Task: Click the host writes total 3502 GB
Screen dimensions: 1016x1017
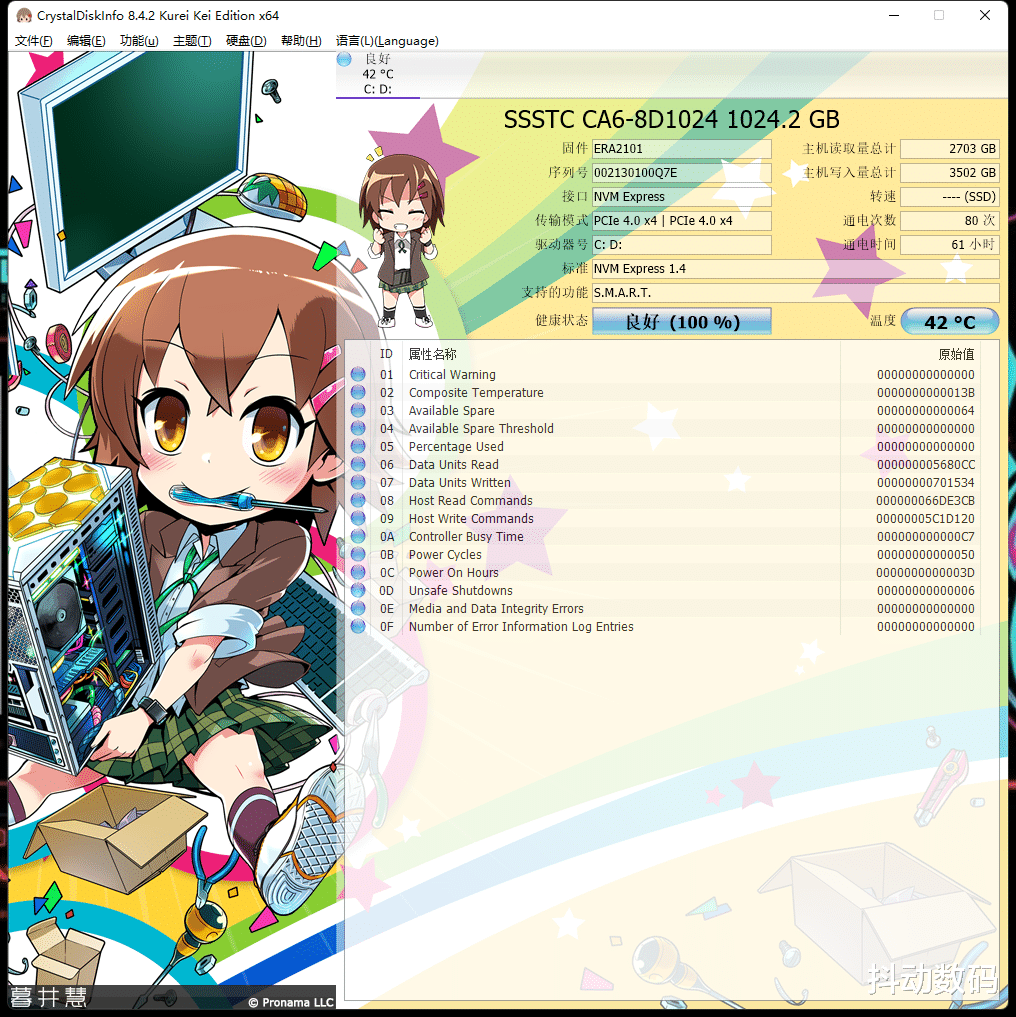Action: [950, 173]
